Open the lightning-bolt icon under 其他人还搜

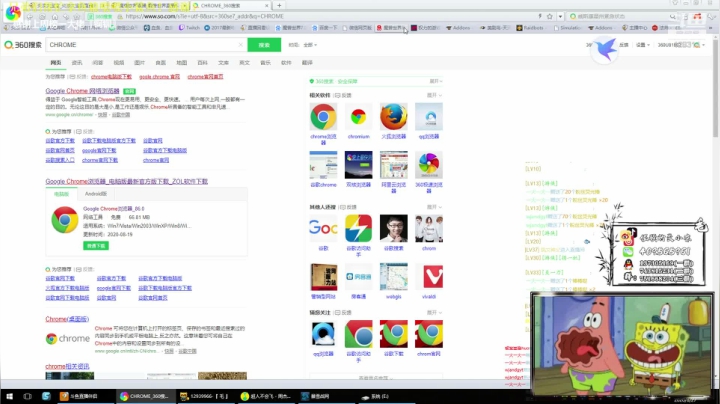[358, 228]
